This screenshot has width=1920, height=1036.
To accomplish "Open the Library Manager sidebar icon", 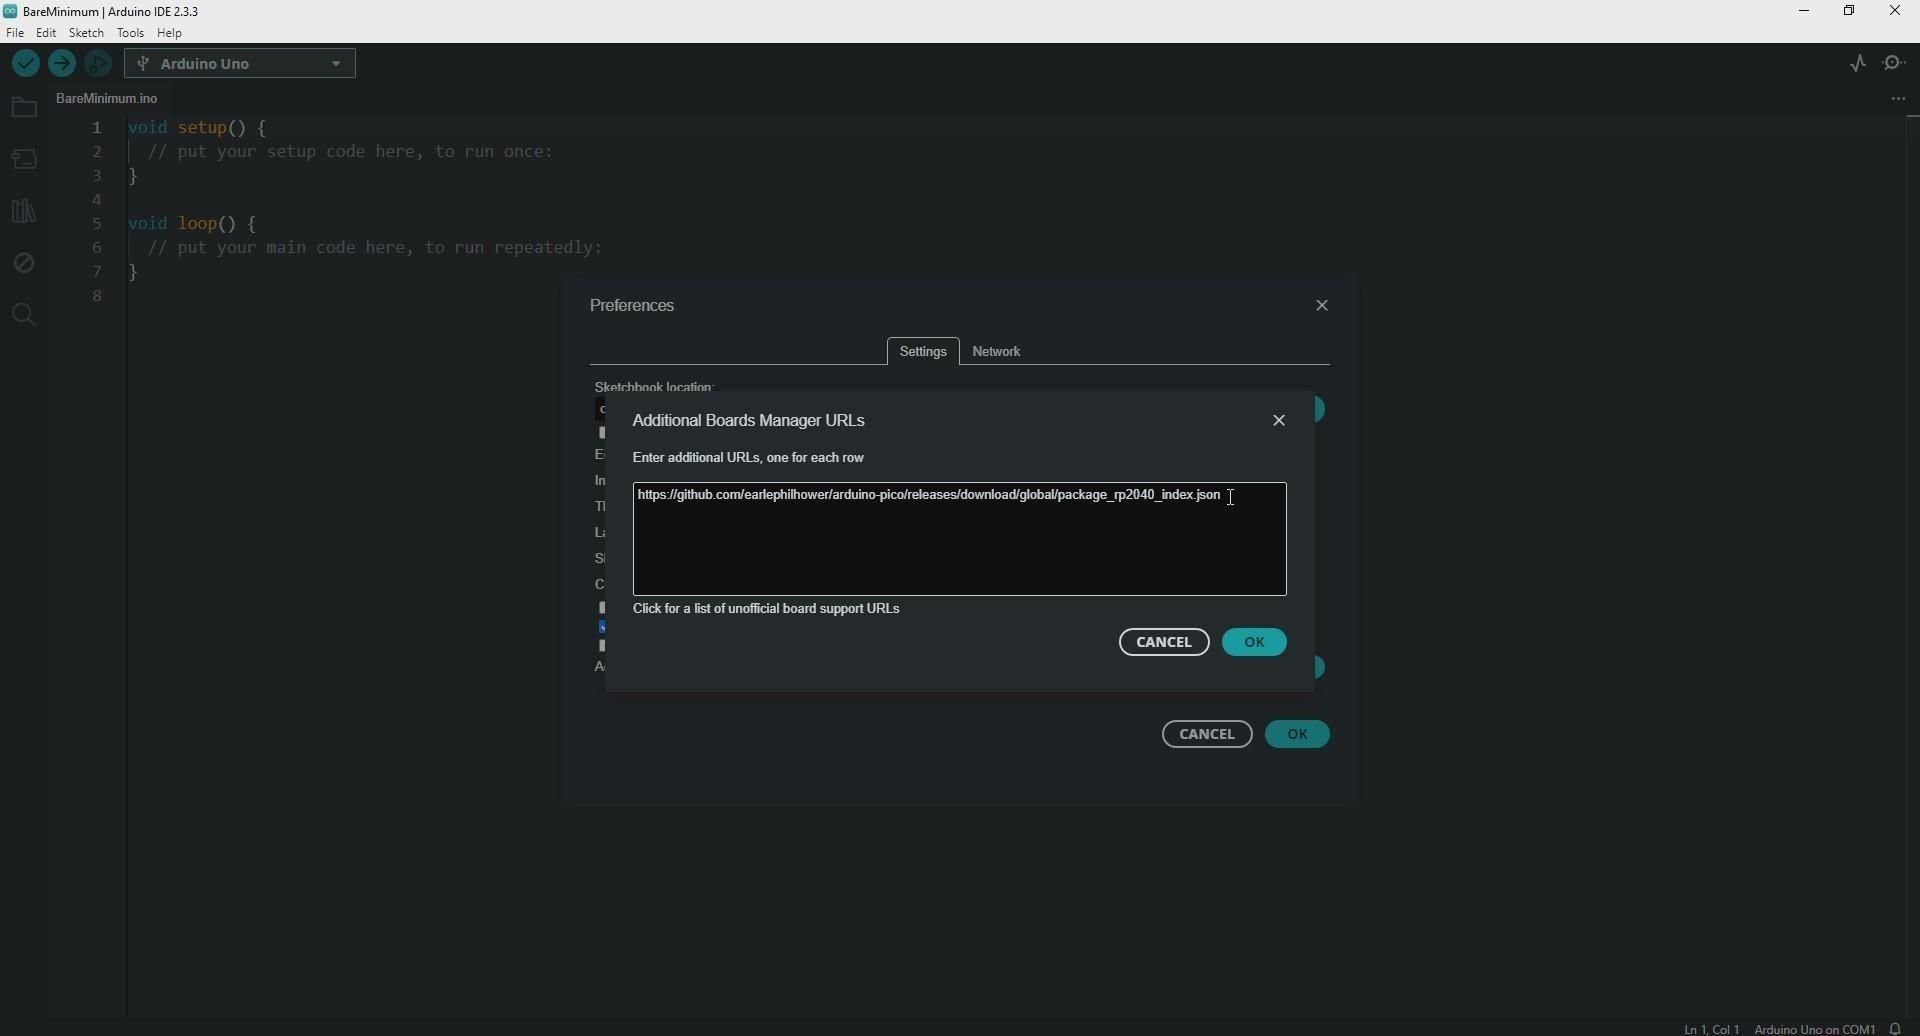I will (x=23, y=211).
